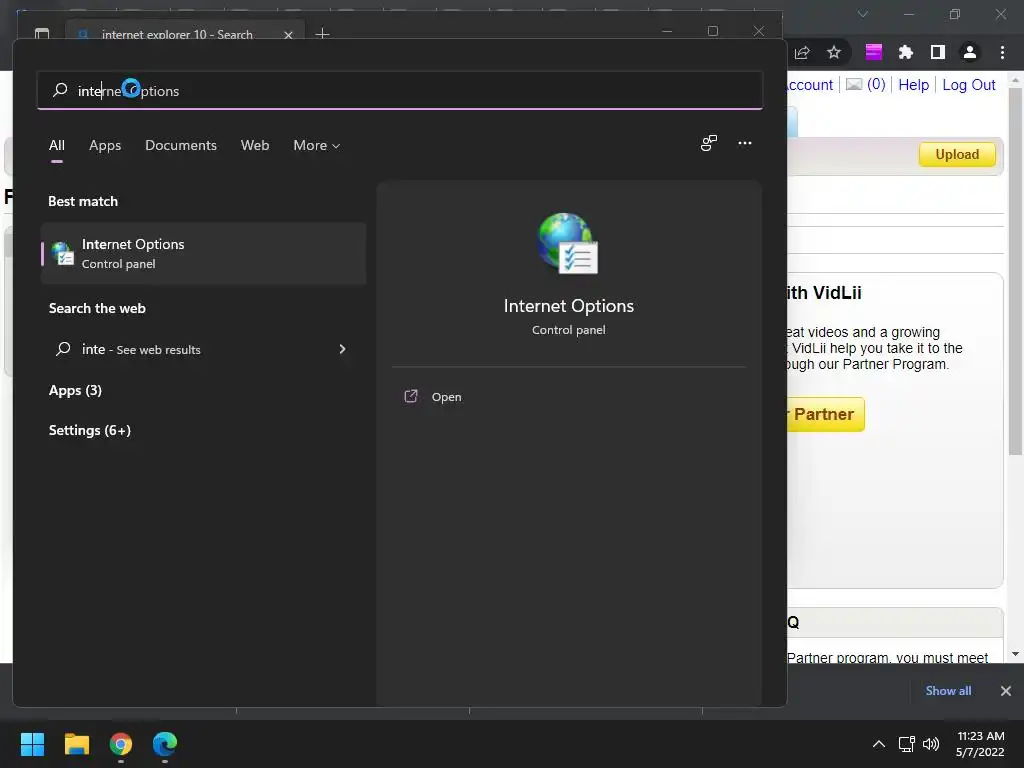Switch to the Apps filter tab
This screenshot has height=768, width=1024.
105,145
